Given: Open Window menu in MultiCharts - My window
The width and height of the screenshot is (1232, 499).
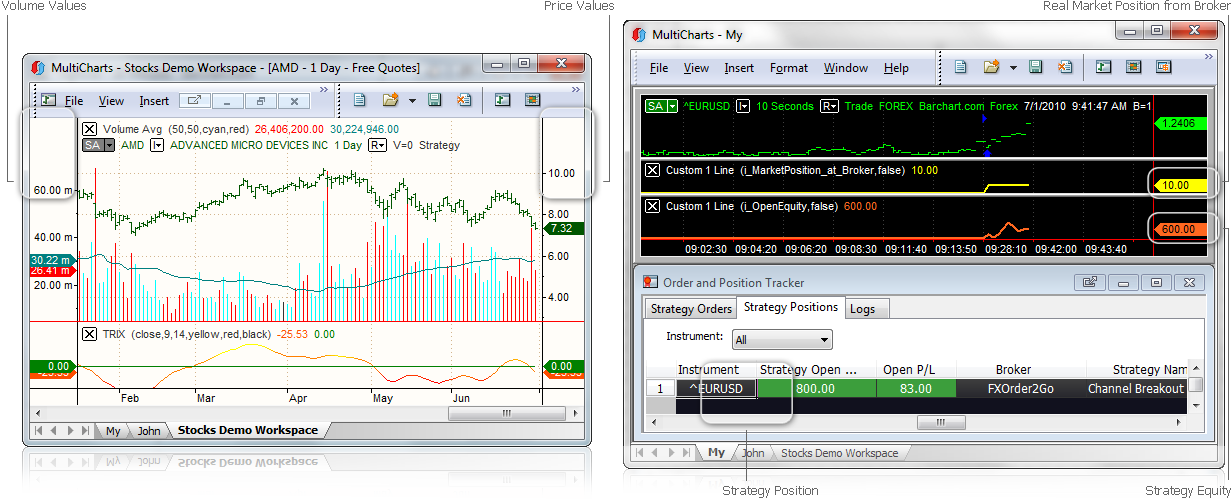Looking at the screenshot, I should pyautogui.click(x=846, y=68).
